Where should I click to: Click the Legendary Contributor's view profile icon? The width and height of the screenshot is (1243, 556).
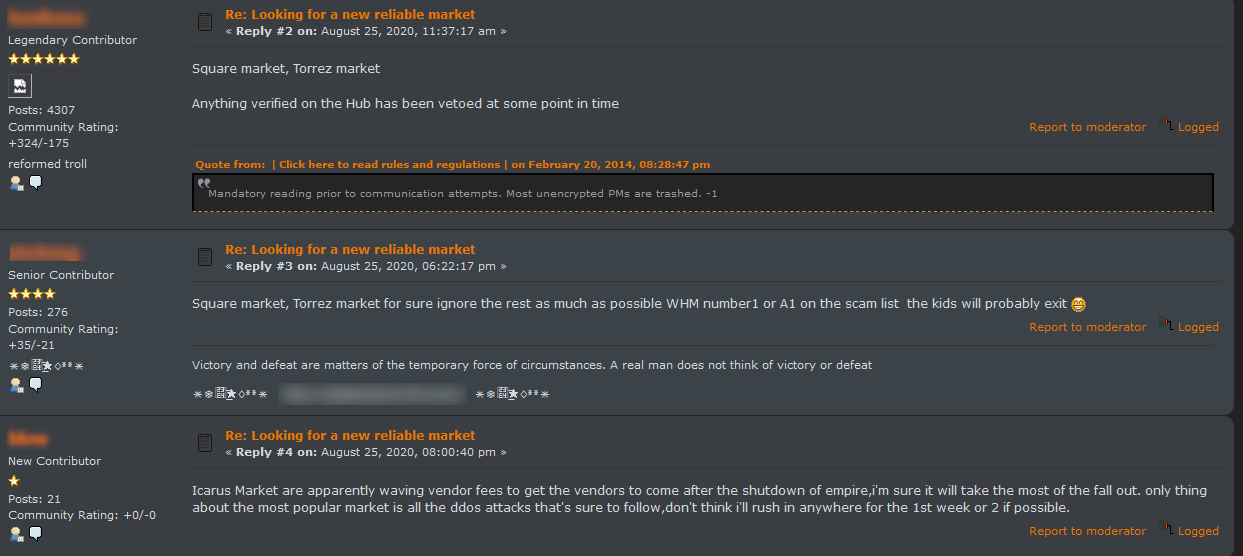(16, 183)
